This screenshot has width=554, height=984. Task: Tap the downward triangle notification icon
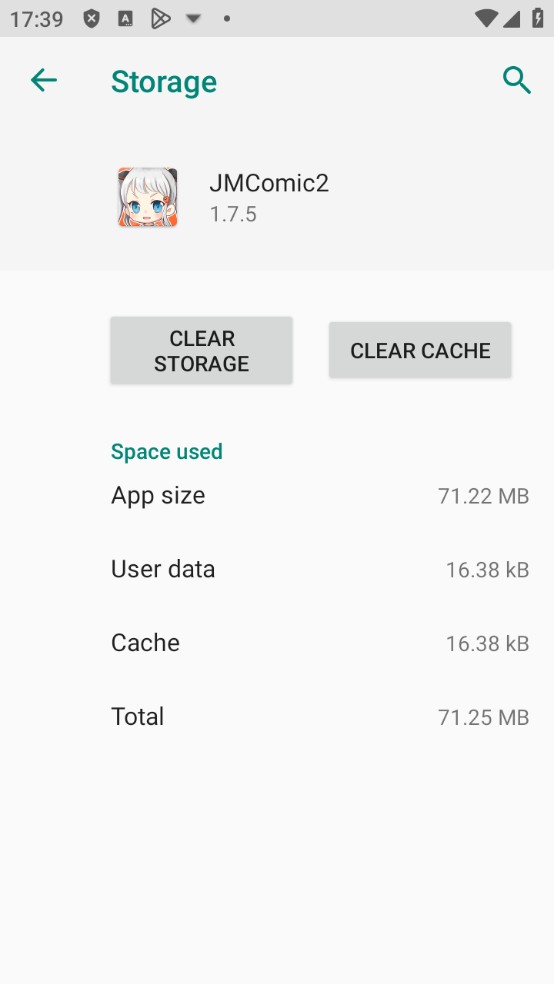click(x=194, y=19)
